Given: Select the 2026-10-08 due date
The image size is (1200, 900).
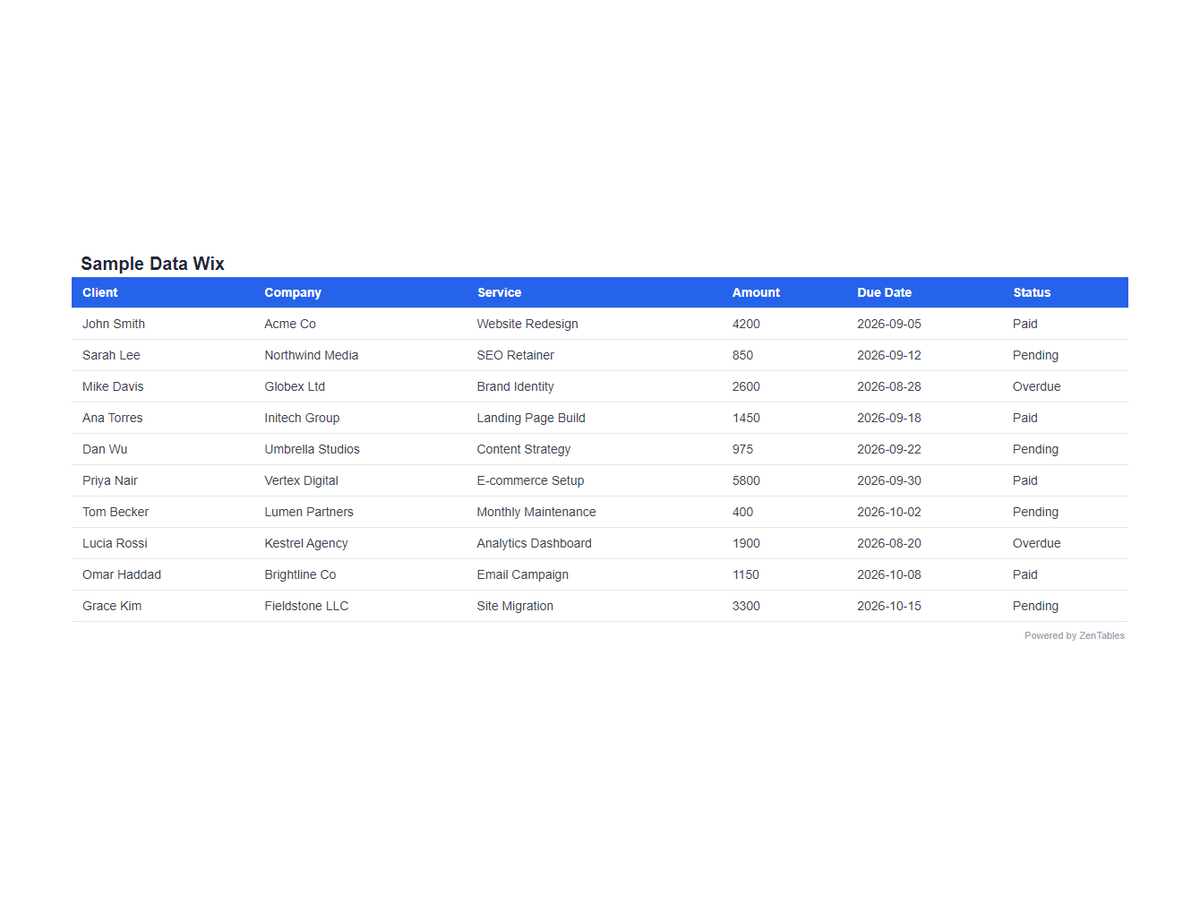Looking at the screenshot, I should [x=889, y=575].
